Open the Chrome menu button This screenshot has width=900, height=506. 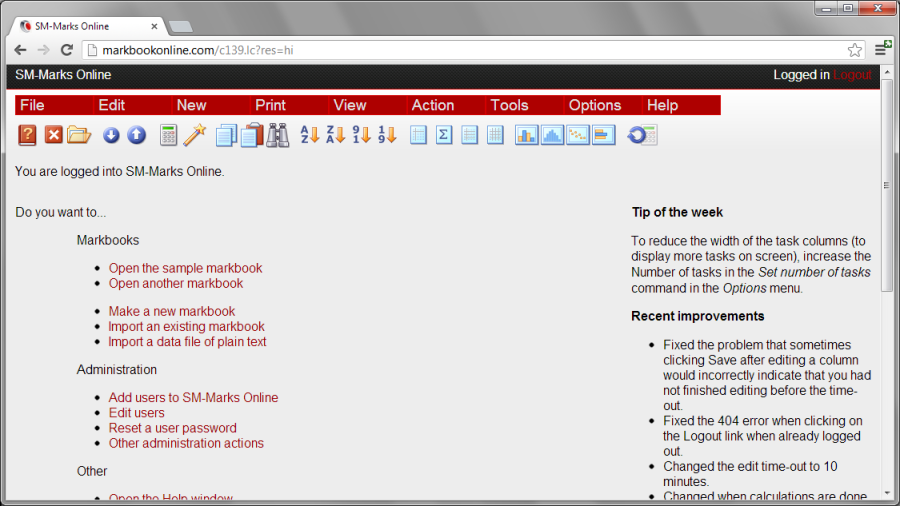(x=880, y=49)
